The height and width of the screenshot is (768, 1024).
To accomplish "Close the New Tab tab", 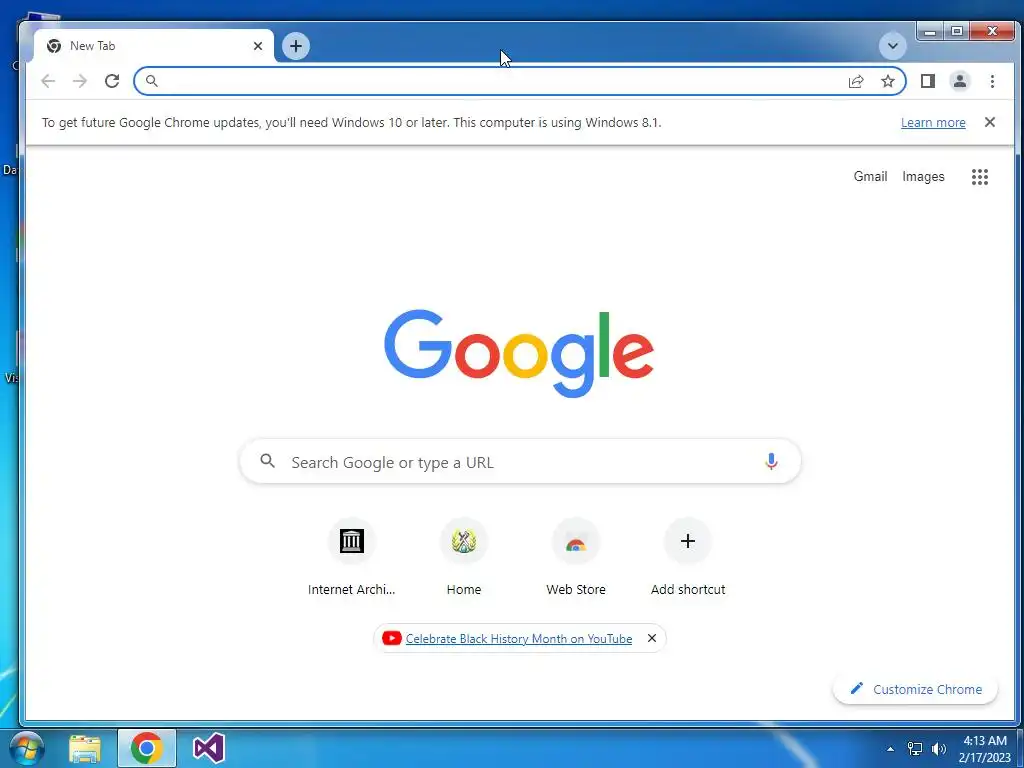I will click(x=258, y=46).
